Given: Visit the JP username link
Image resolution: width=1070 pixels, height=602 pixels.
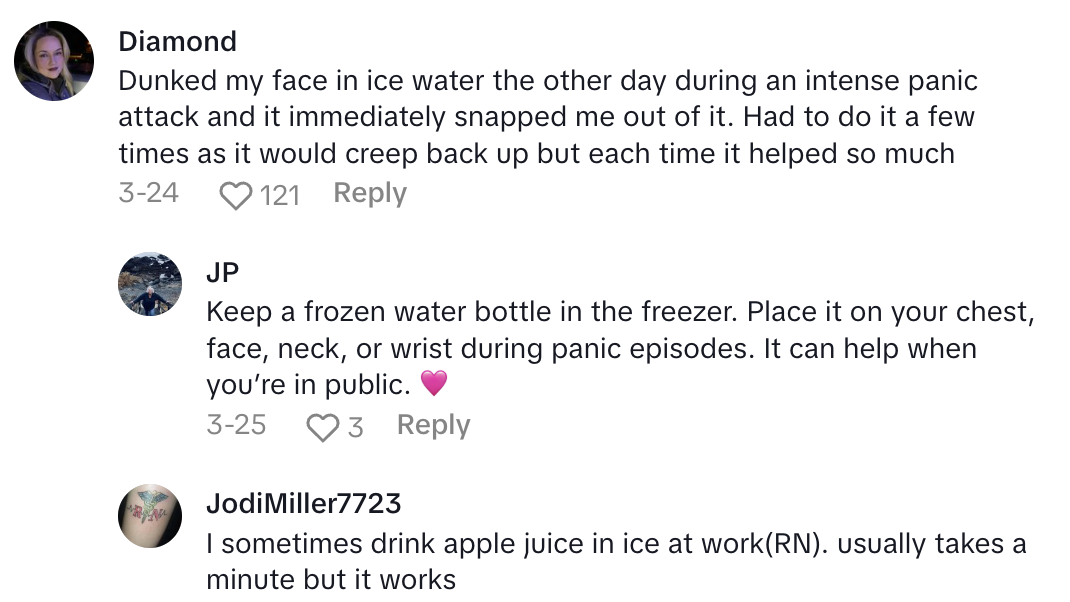Looking at the screenshot, I should coord(222,273).
